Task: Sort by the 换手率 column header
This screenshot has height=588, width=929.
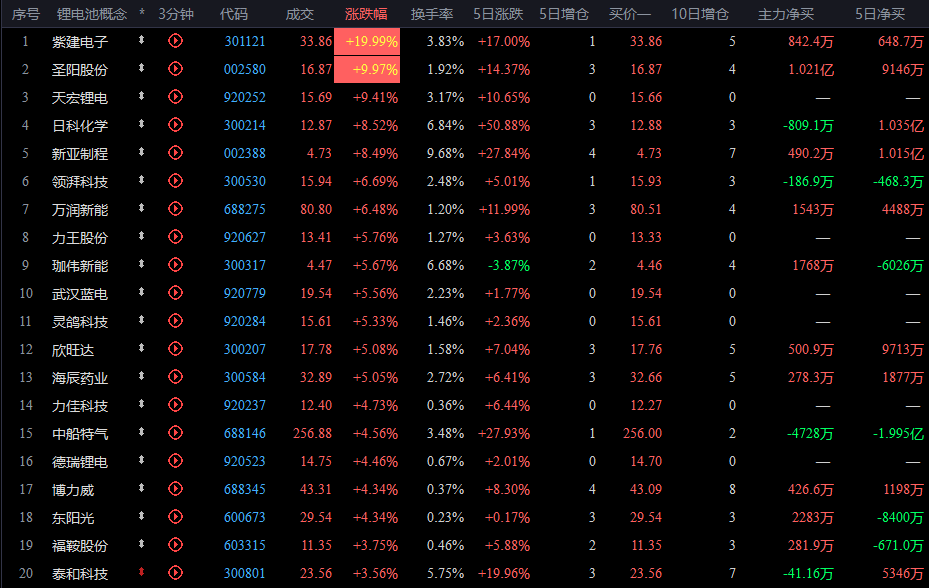Action: 432,14
